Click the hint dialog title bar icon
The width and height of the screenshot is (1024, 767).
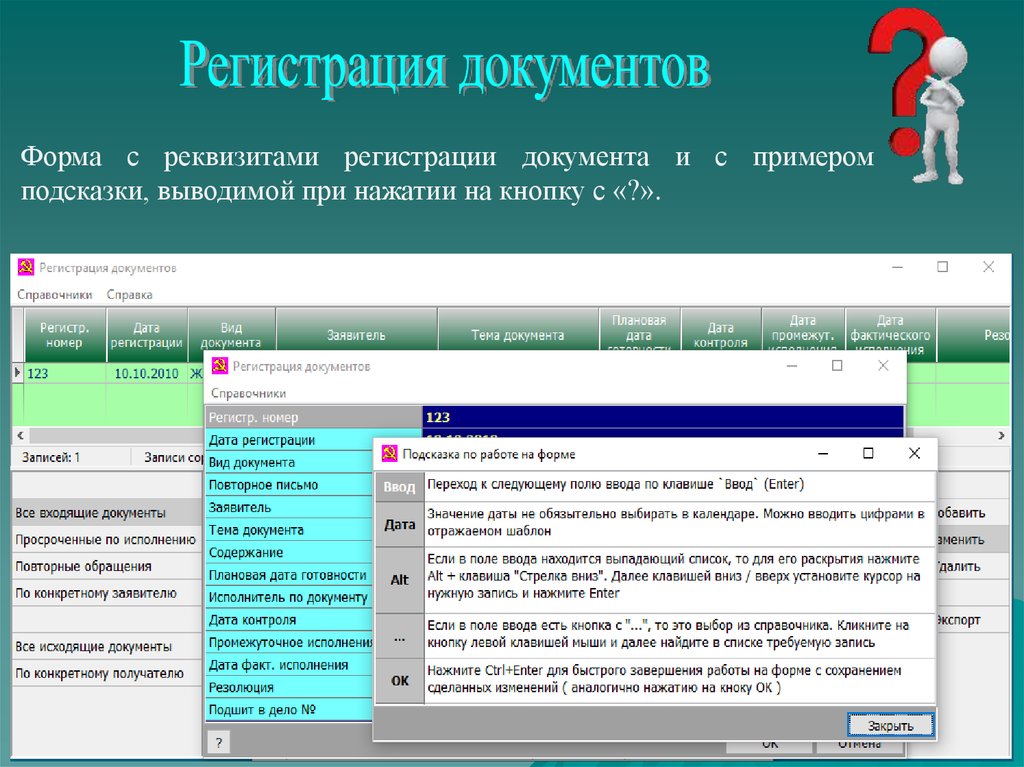click(x=390, y=454)
